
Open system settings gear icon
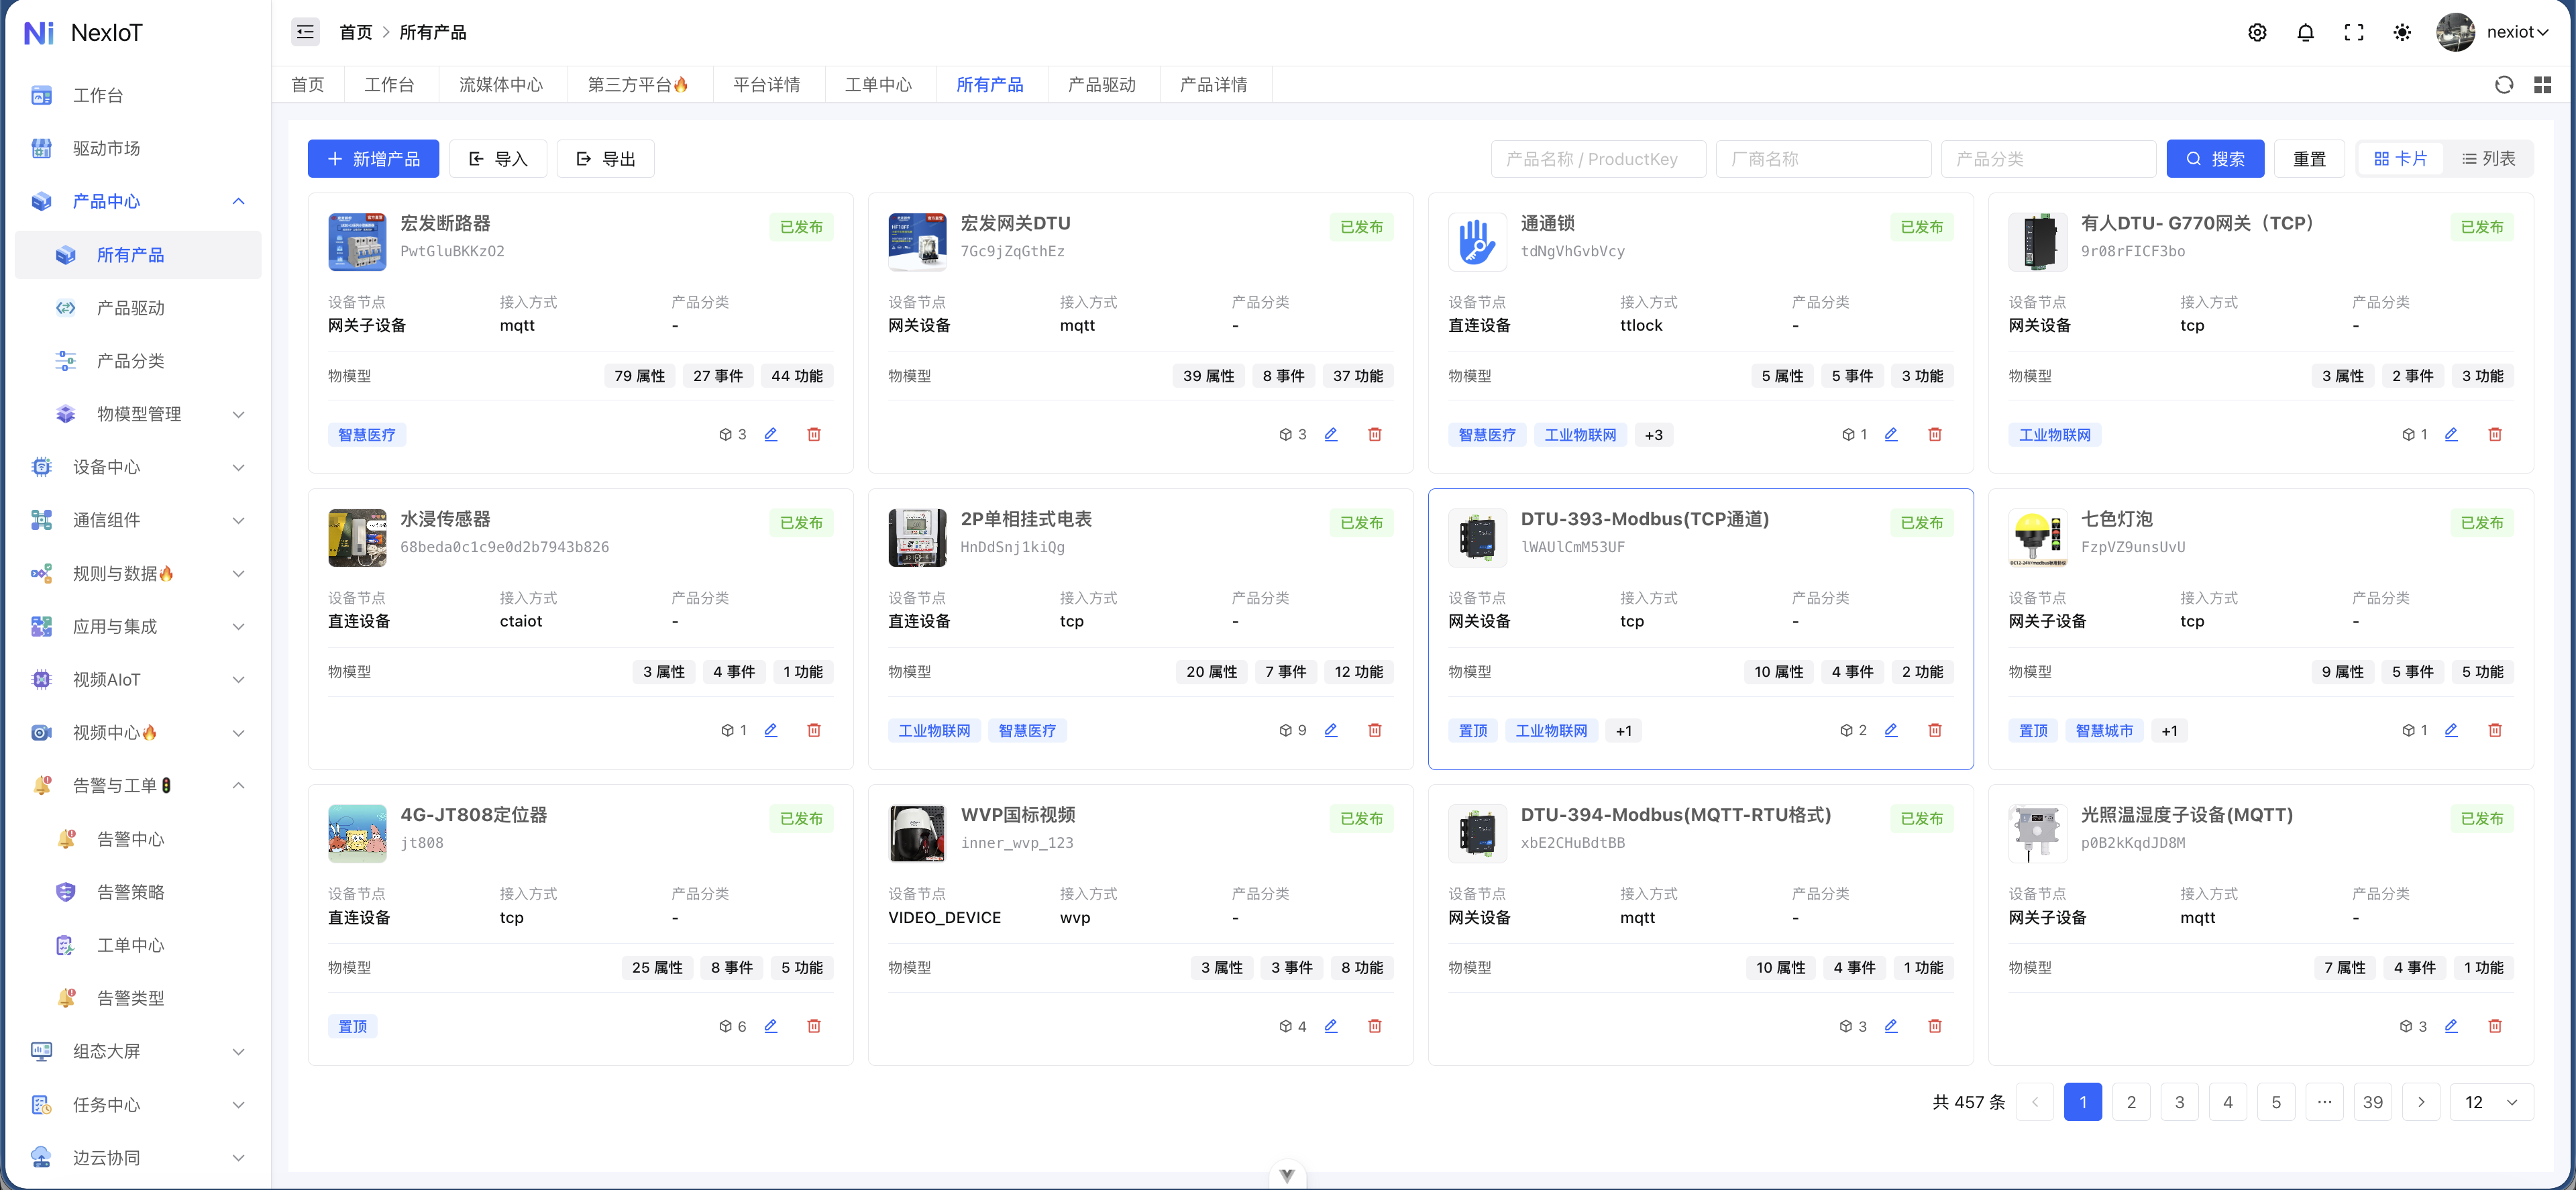point(2257,32)
